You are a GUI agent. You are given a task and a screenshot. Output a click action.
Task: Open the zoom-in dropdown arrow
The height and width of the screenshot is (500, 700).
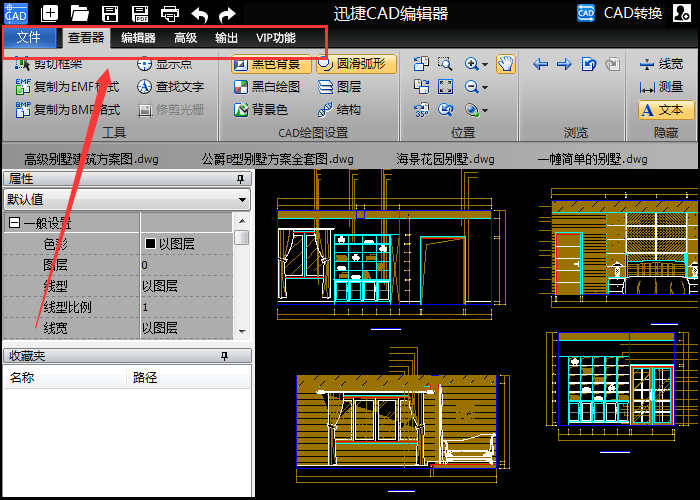(x=485, y=65)
